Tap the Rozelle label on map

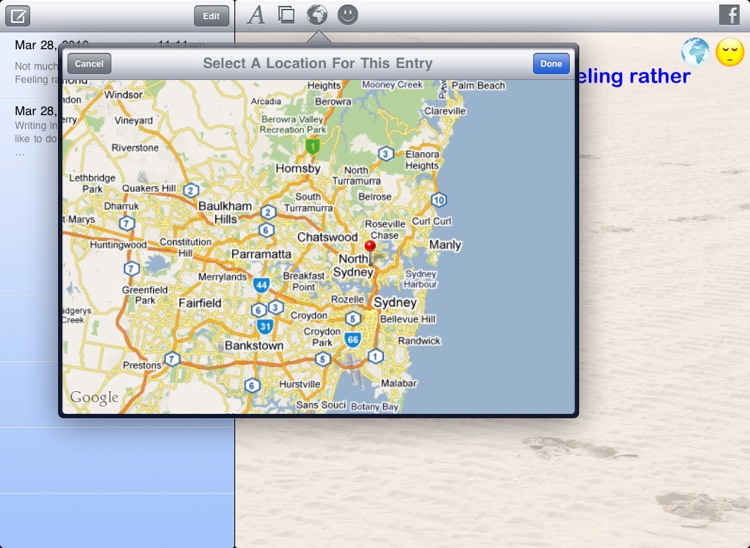point(347,299)
